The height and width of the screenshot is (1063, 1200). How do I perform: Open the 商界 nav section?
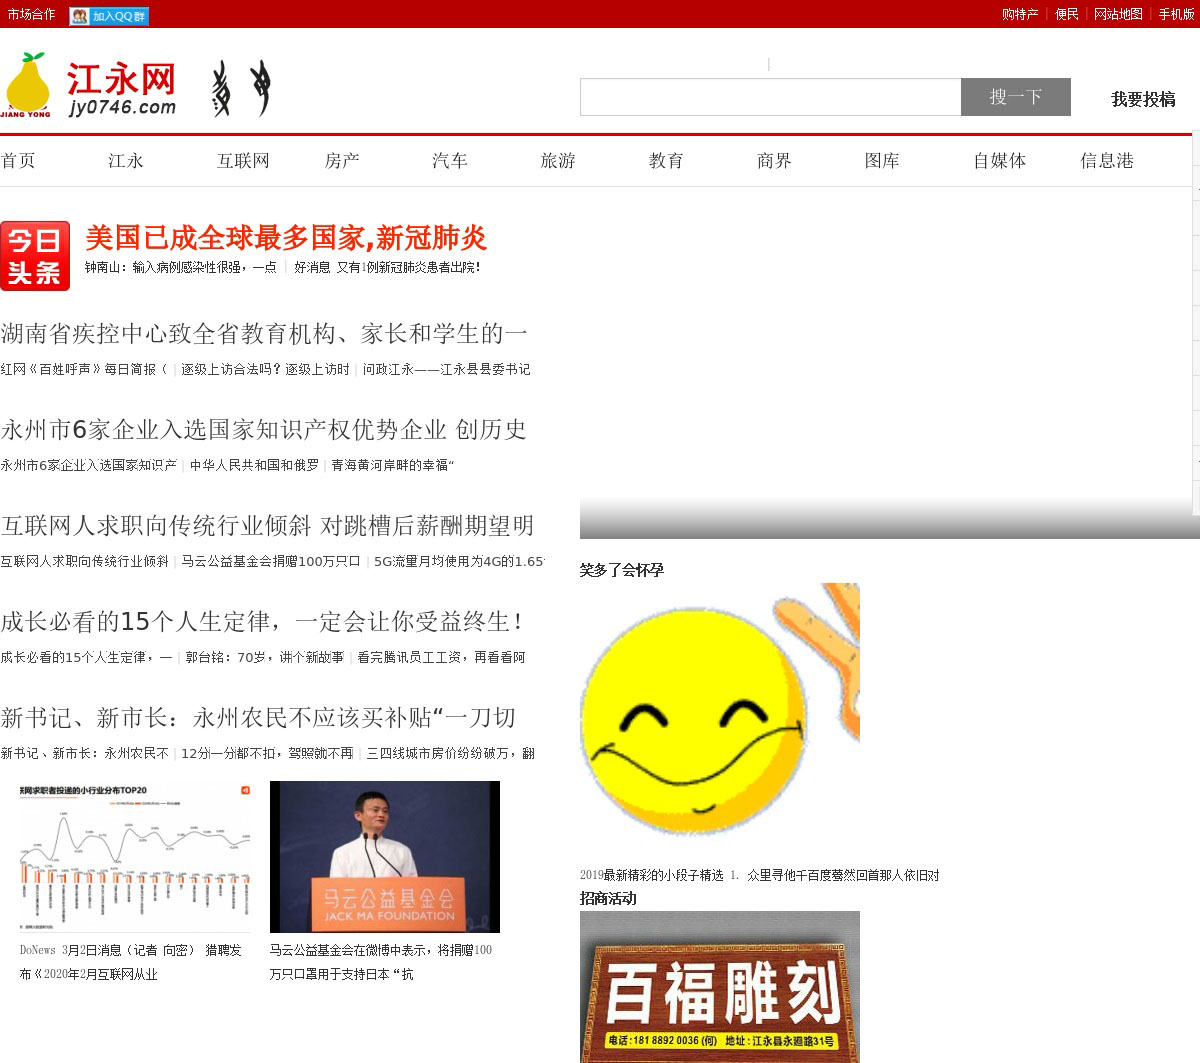pyautogui.click(x=774, y=161)
